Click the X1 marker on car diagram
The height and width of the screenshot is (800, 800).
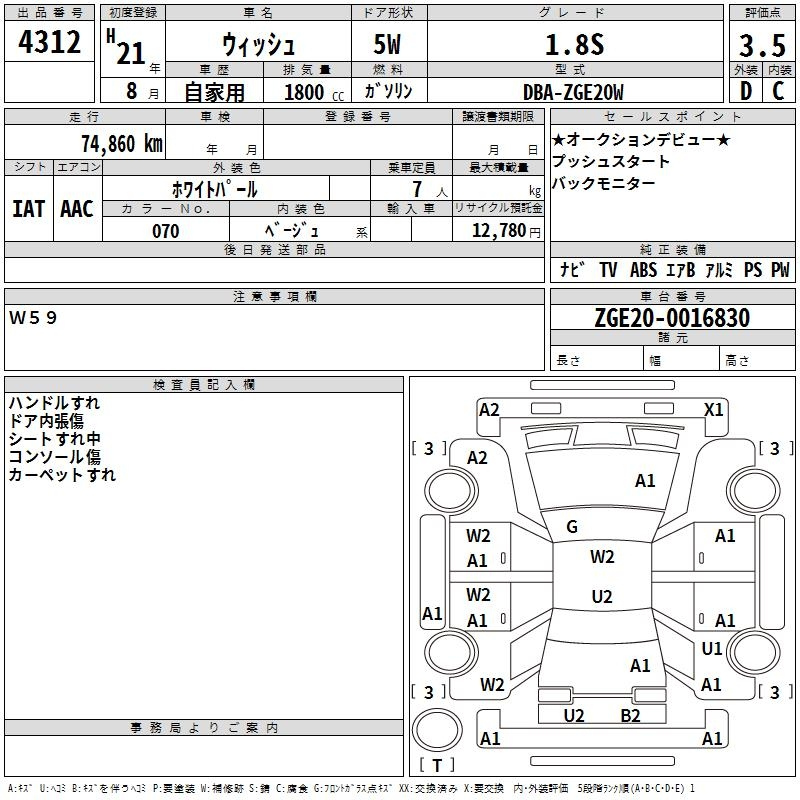713,409
